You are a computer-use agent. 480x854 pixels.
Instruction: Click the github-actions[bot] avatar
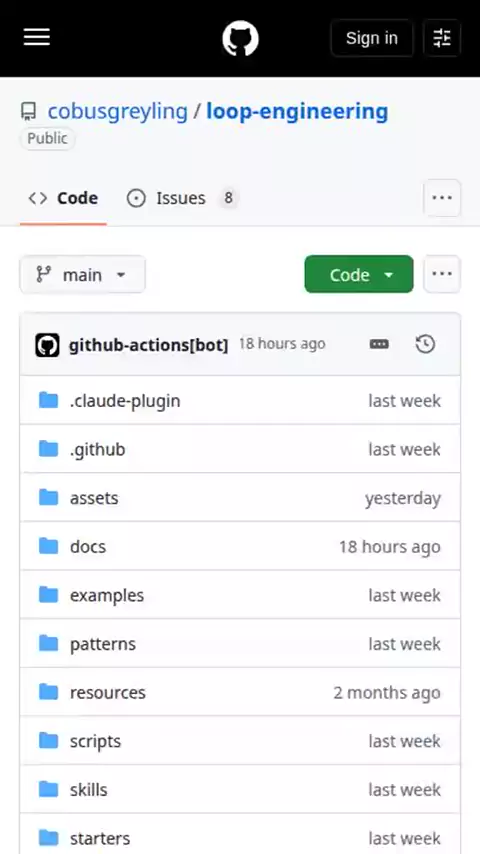pyautogui.click(x=47, y=345)
